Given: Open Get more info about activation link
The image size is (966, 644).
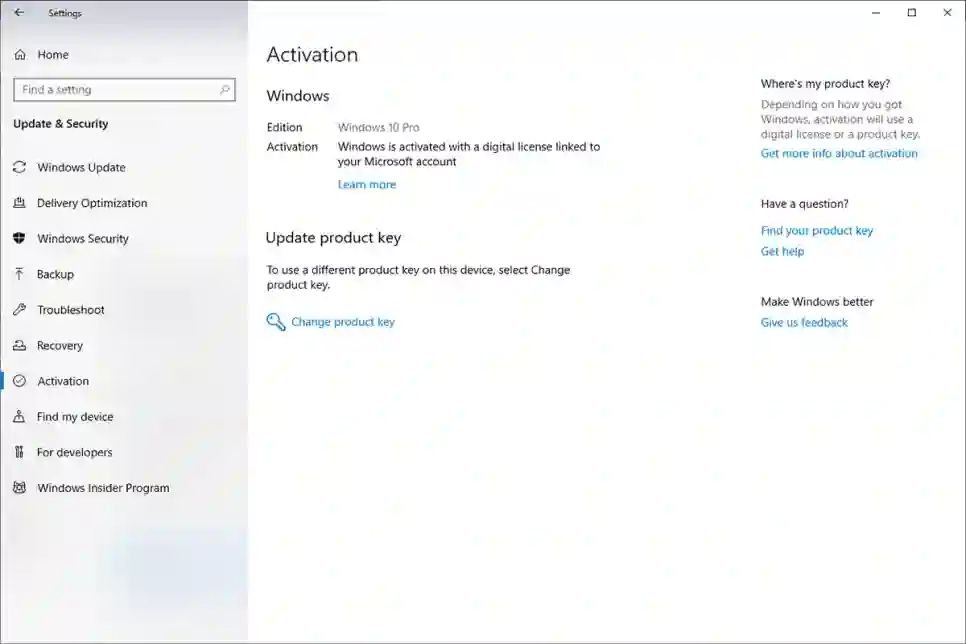Looking at the screenshot, I should [x=838, y=153].
